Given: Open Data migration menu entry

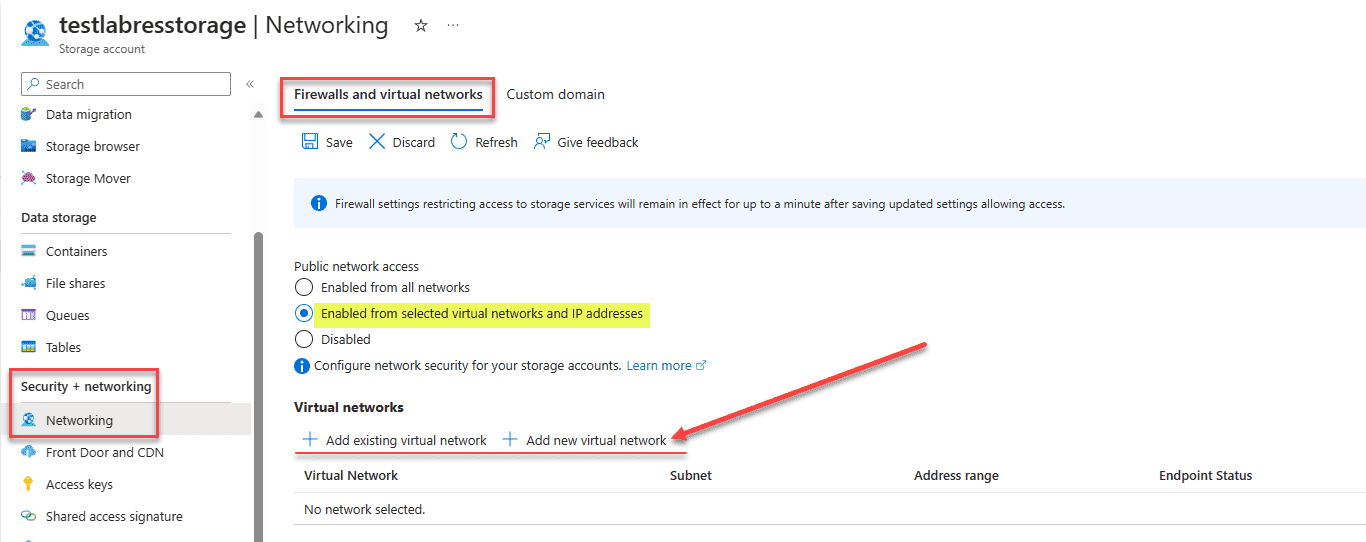Looking at the screenshot, I should (89, 115).
